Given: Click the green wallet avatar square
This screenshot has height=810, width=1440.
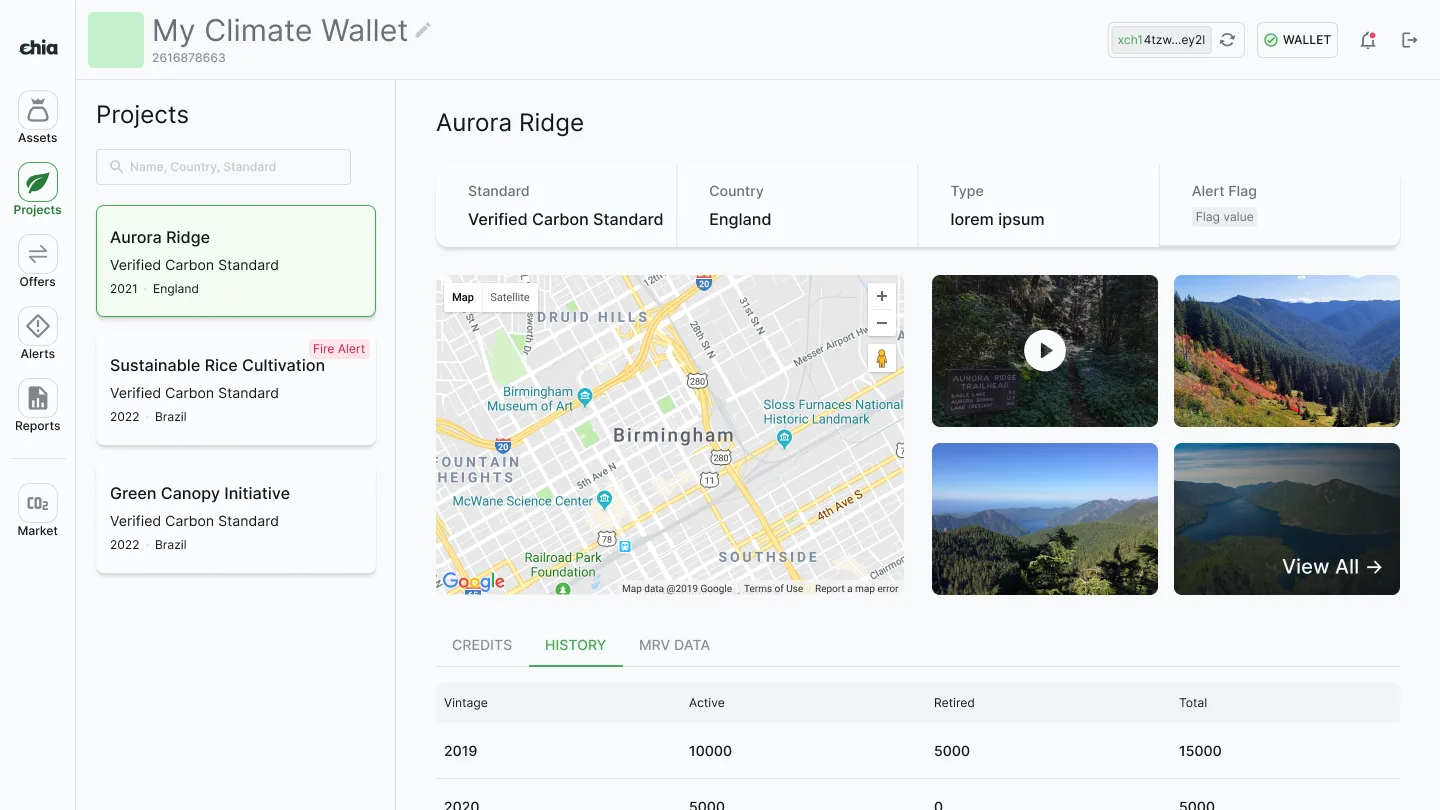Looking at the screenshot, I should click(116, 40).
